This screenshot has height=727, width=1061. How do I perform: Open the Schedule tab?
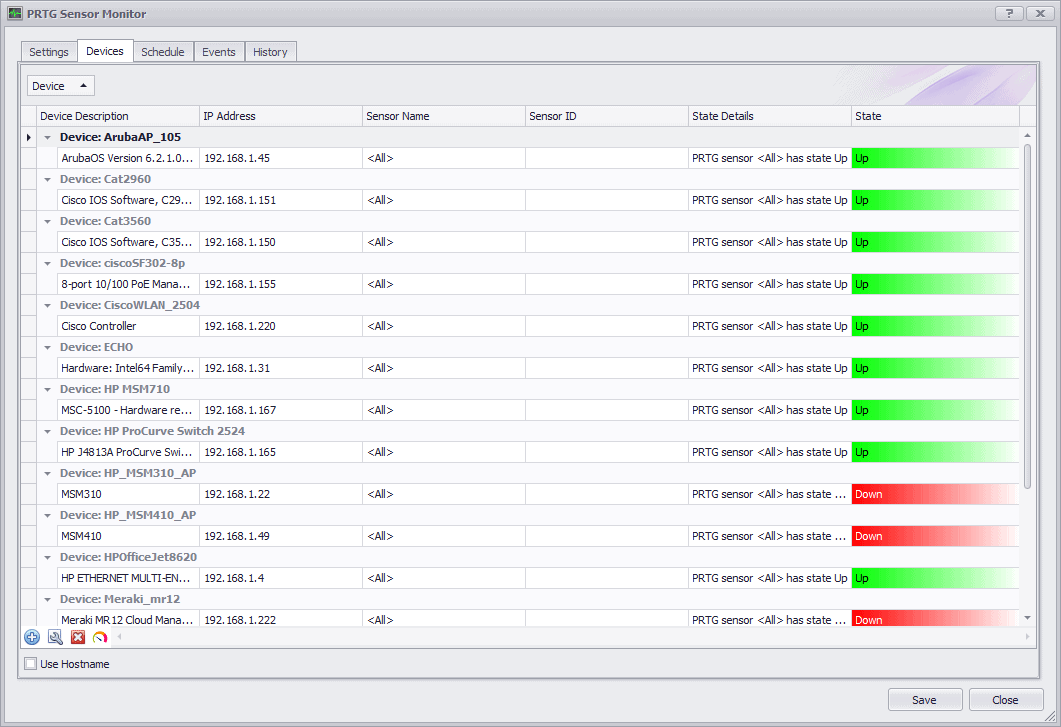pos(163,51)
